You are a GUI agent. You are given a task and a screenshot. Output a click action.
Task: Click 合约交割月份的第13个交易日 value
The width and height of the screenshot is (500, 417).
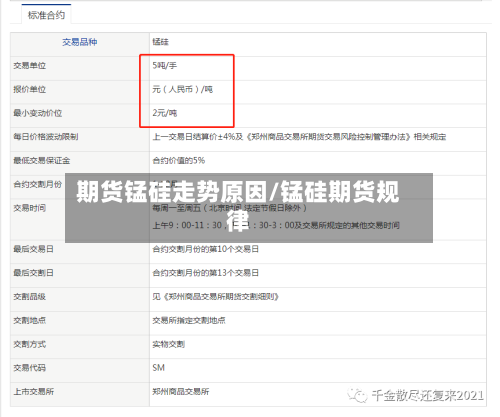pyautogui.click(x=206, y=273)
